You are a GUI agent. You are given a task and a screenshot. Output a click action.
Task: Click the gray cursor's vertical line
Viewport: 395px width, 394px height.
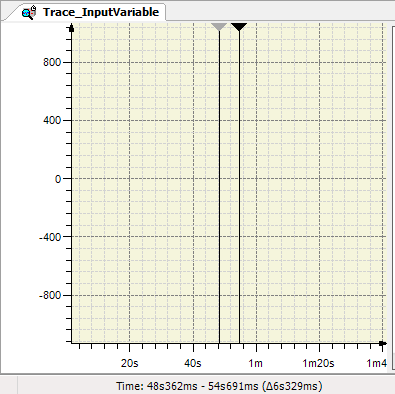pyautogui.click(x=219, y=187)
